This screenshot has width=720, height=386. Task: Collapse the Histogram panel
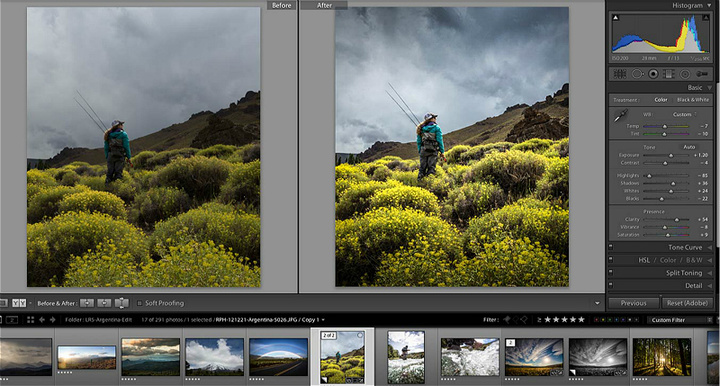[x=710, y=6]
